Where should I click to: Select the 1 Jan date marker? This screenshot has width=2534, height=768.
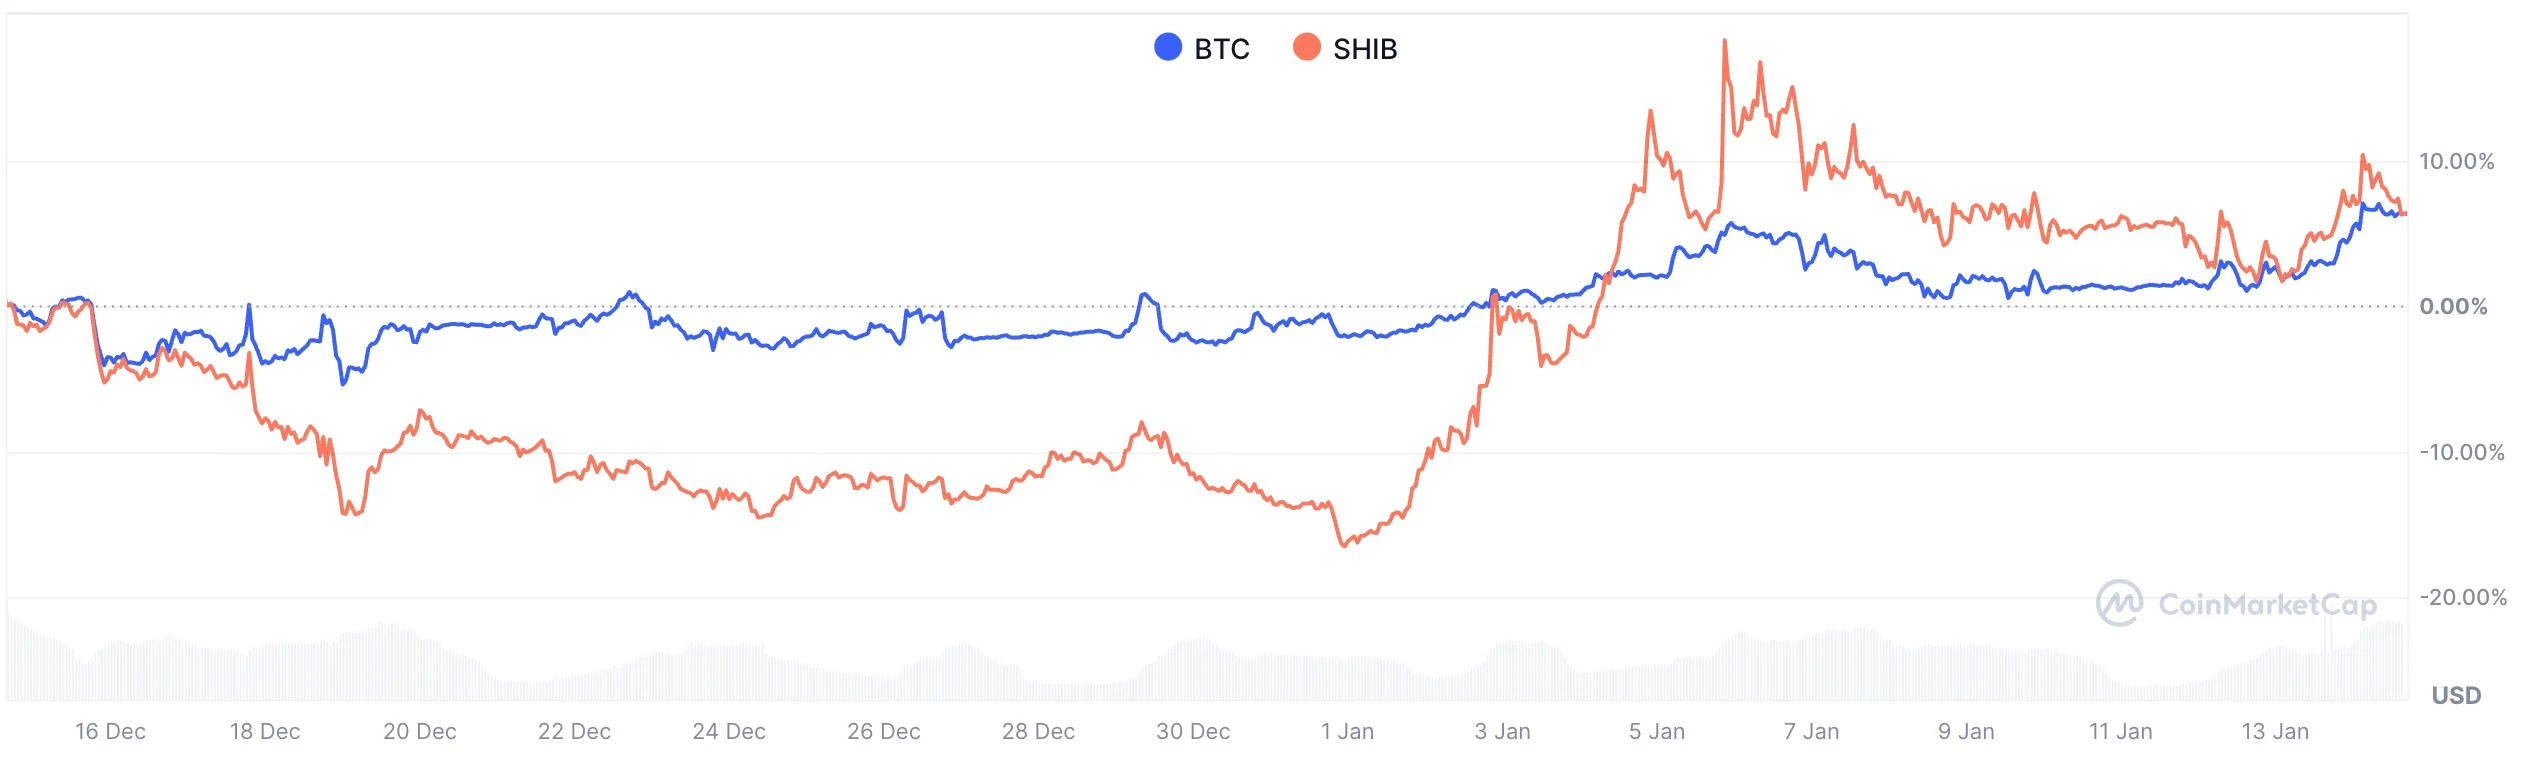coord(1347,731)
